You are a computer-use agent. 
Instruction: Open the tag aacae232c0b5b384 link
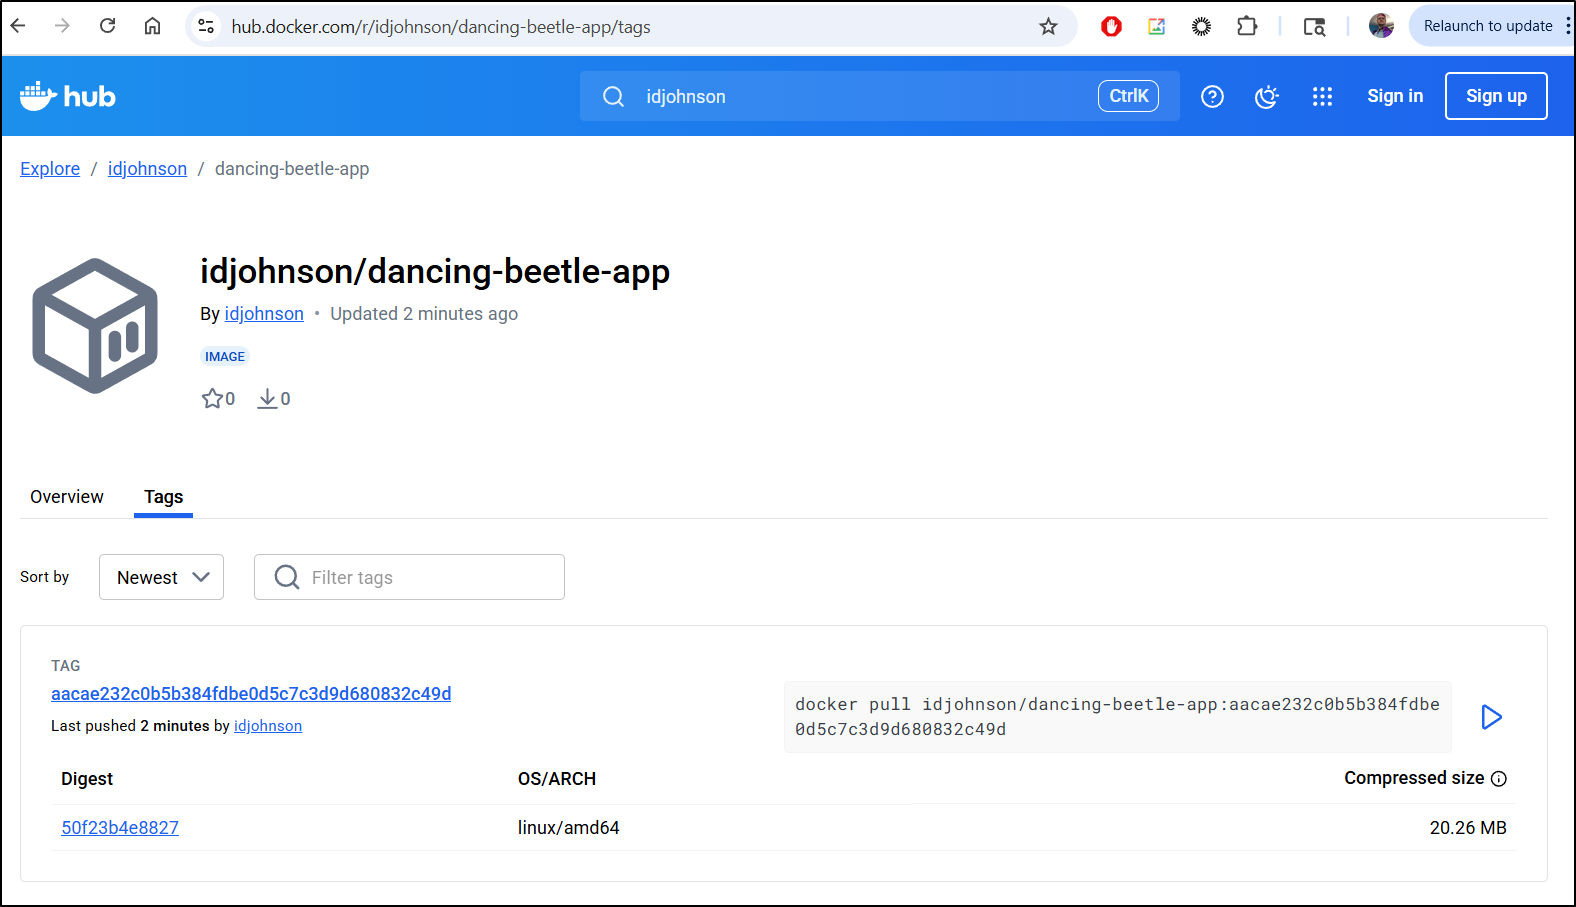(251, 694)
